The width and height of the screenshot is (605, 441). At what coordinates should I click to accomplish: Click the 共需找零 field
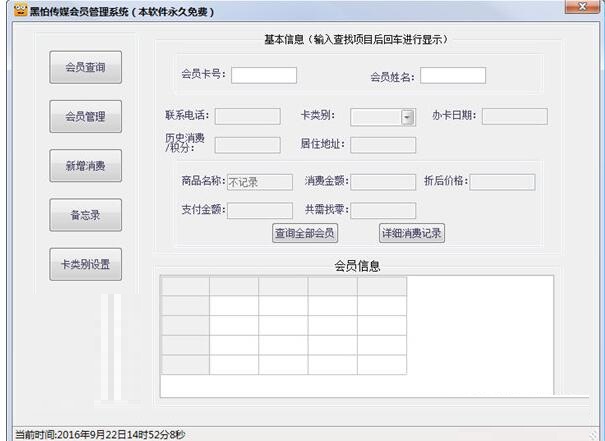[x=383, y=211]
